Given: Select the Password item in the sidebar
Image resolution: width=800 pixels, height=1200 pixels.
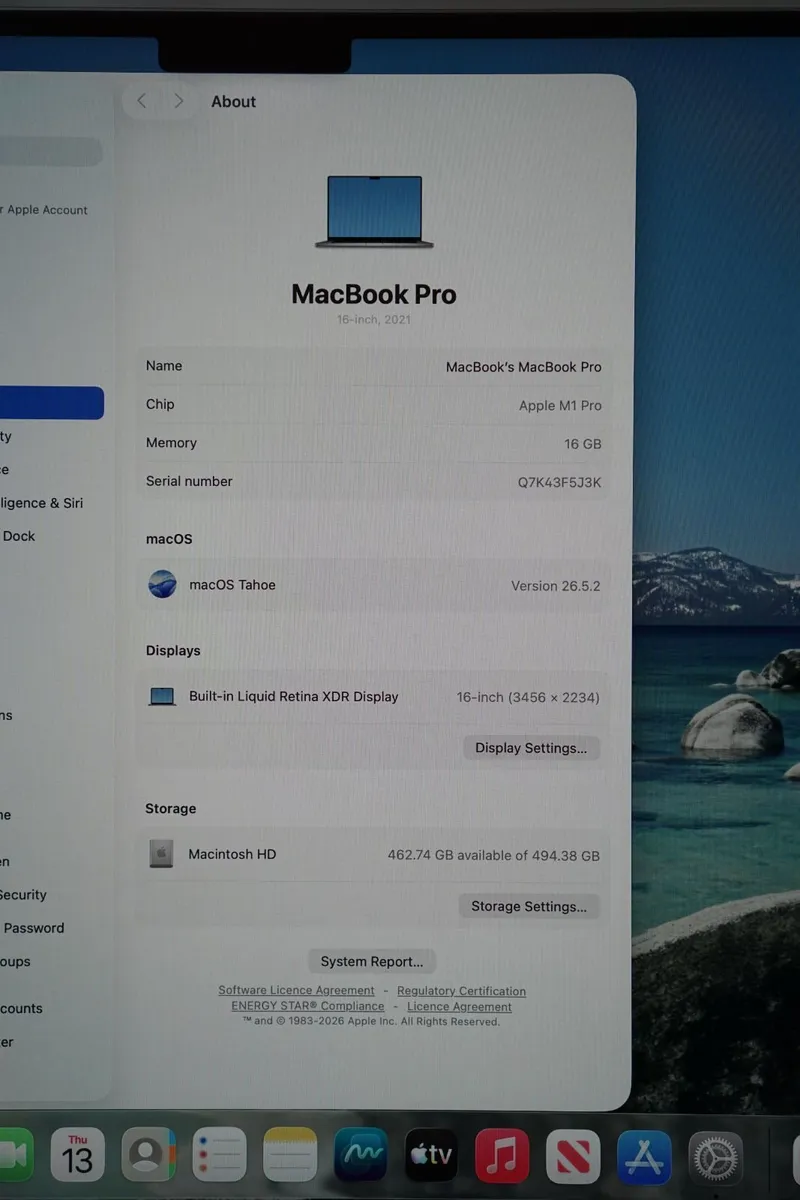Looking at the screenshot, I should point(34,928).
